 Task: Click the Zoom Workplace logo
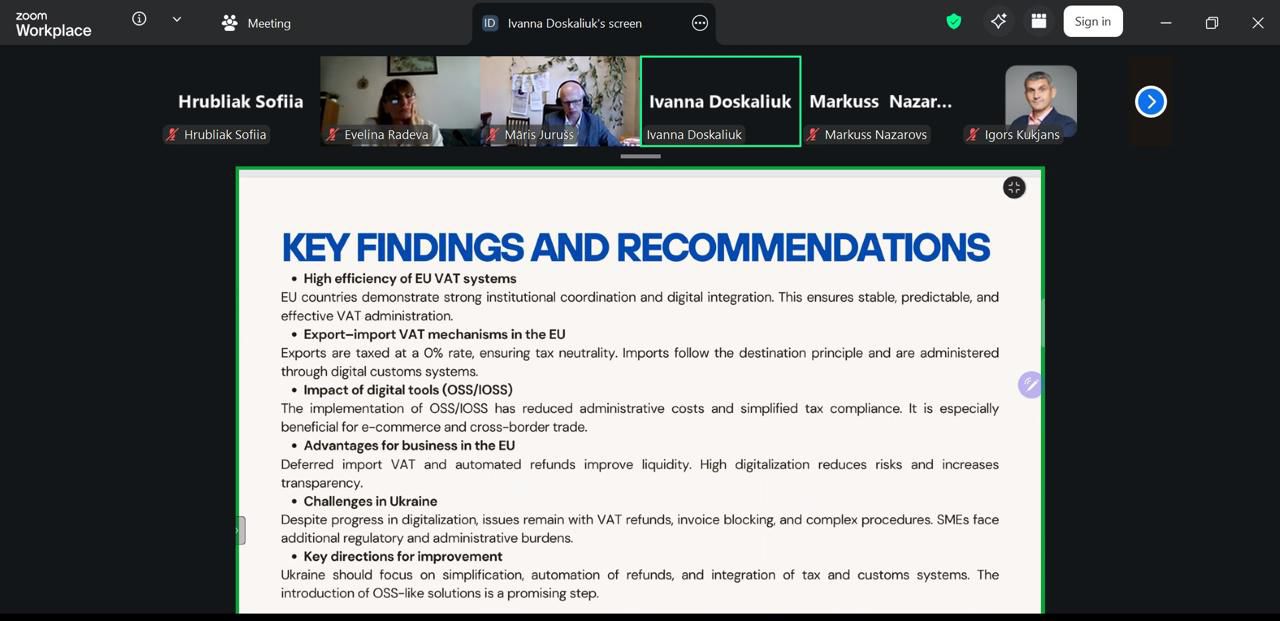coord(53,24)
